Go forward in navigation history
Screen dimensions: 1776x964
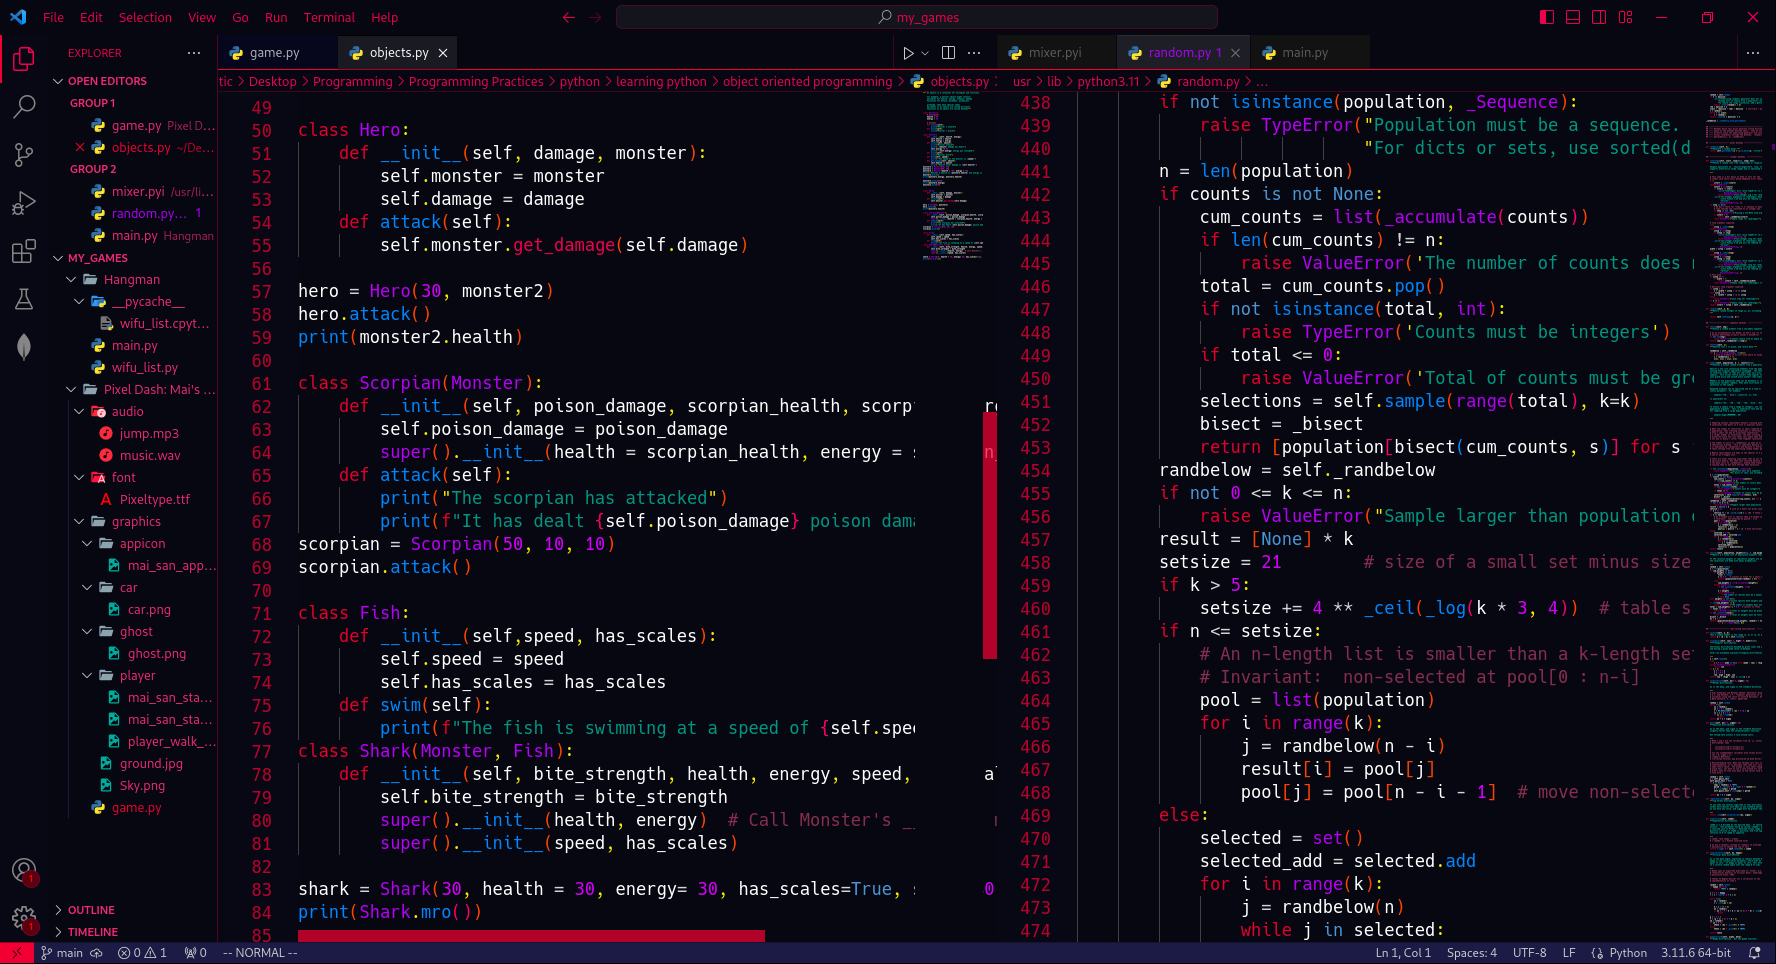pos(596,17)
